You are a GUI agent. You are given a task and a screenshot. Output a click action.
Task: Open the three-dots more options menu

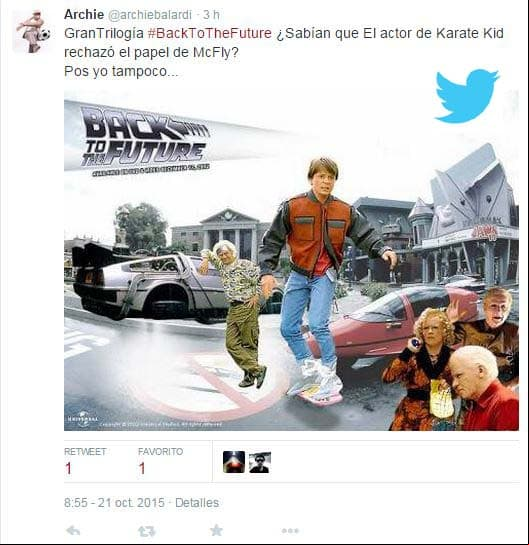[x=290, y=531]
